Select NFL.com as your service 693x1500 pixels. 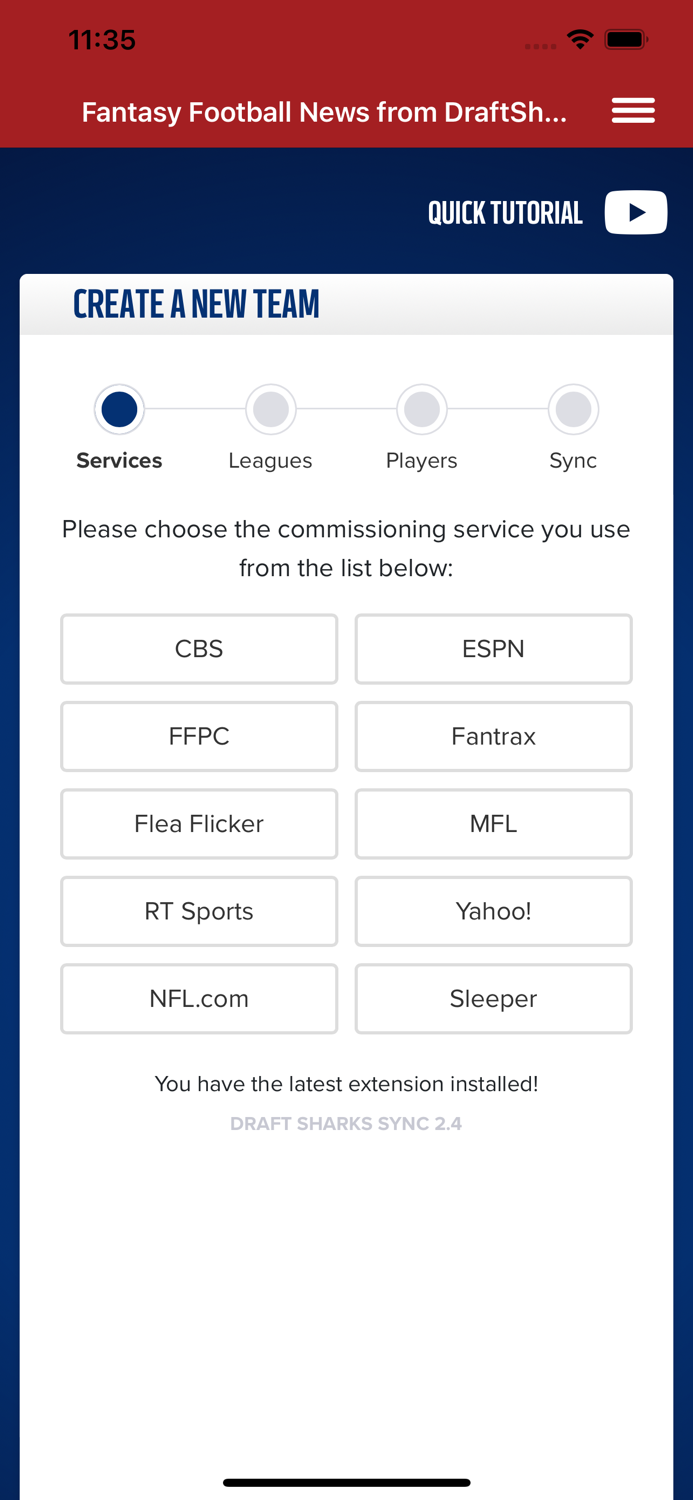[199, 998]
